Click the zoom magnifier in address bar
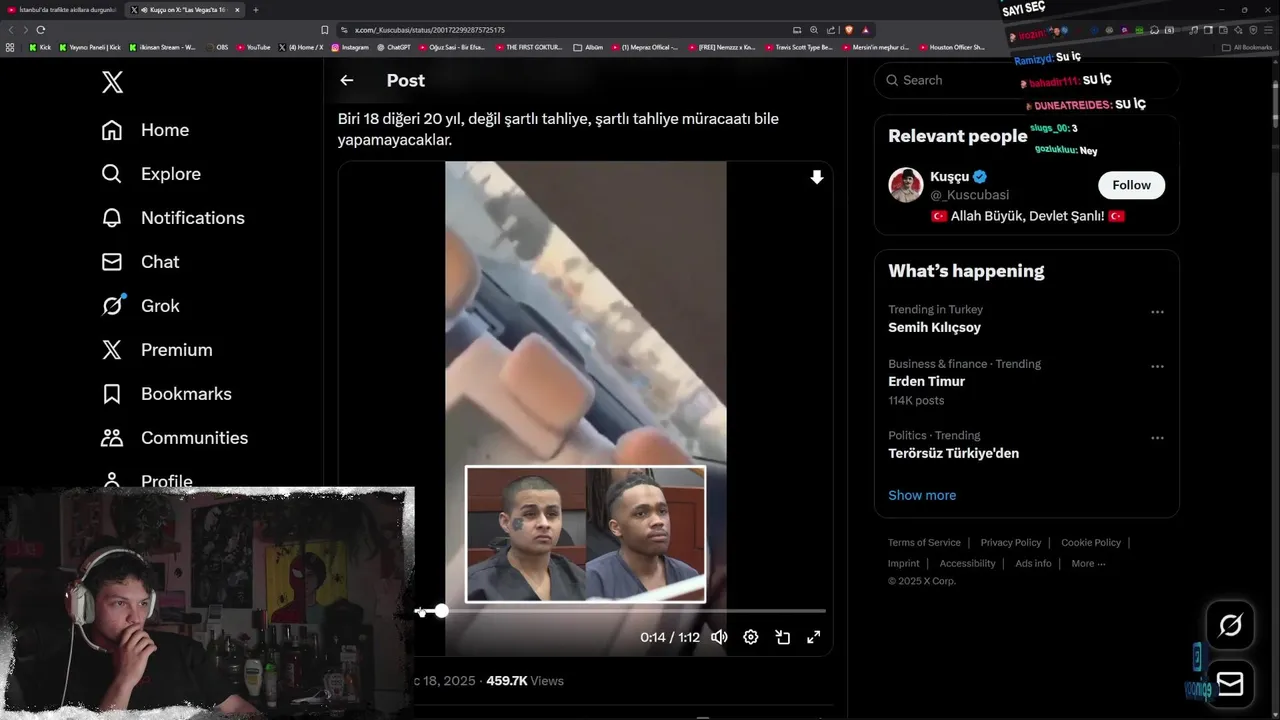 pos(813,30)
